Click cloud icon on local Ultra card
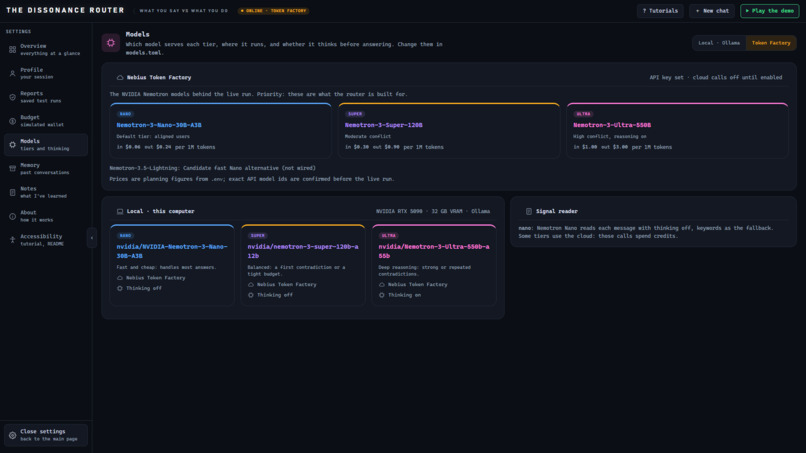The width and height of the screenshot is (806, 453). [x=382, y=285]
